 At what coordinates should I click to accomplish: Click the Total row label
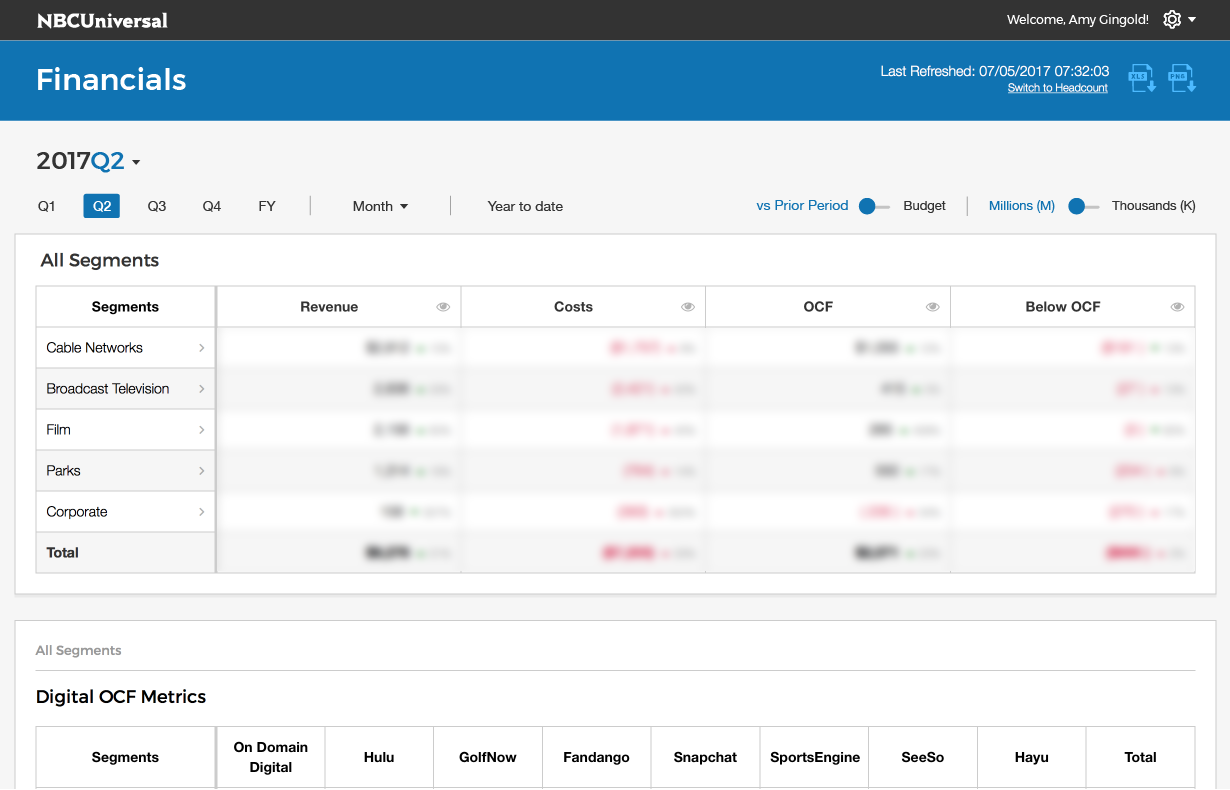[x=62, y=553]
